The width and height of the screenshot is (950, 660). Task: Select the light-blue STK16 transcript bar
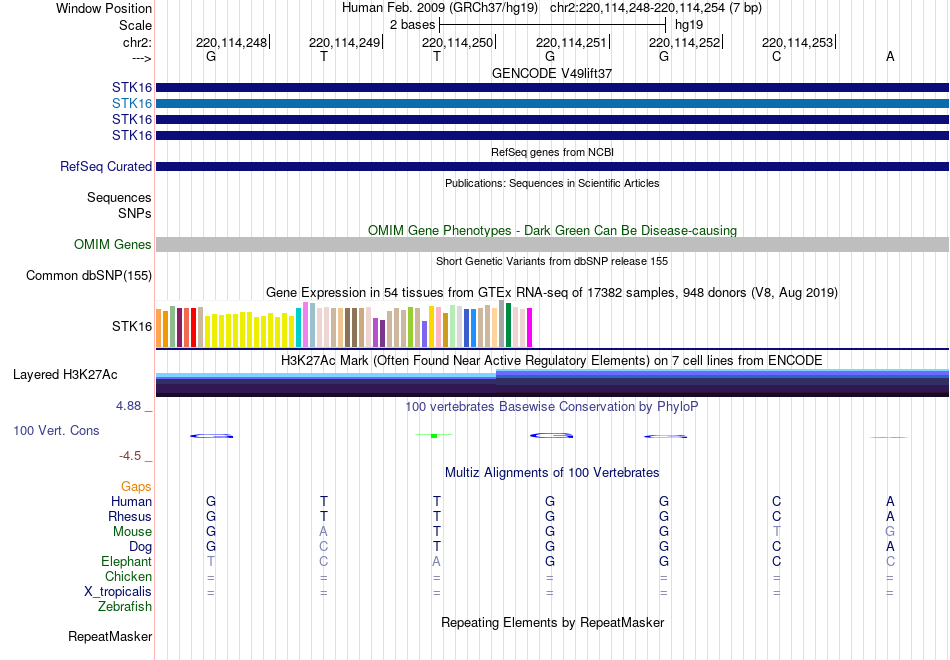552,104
